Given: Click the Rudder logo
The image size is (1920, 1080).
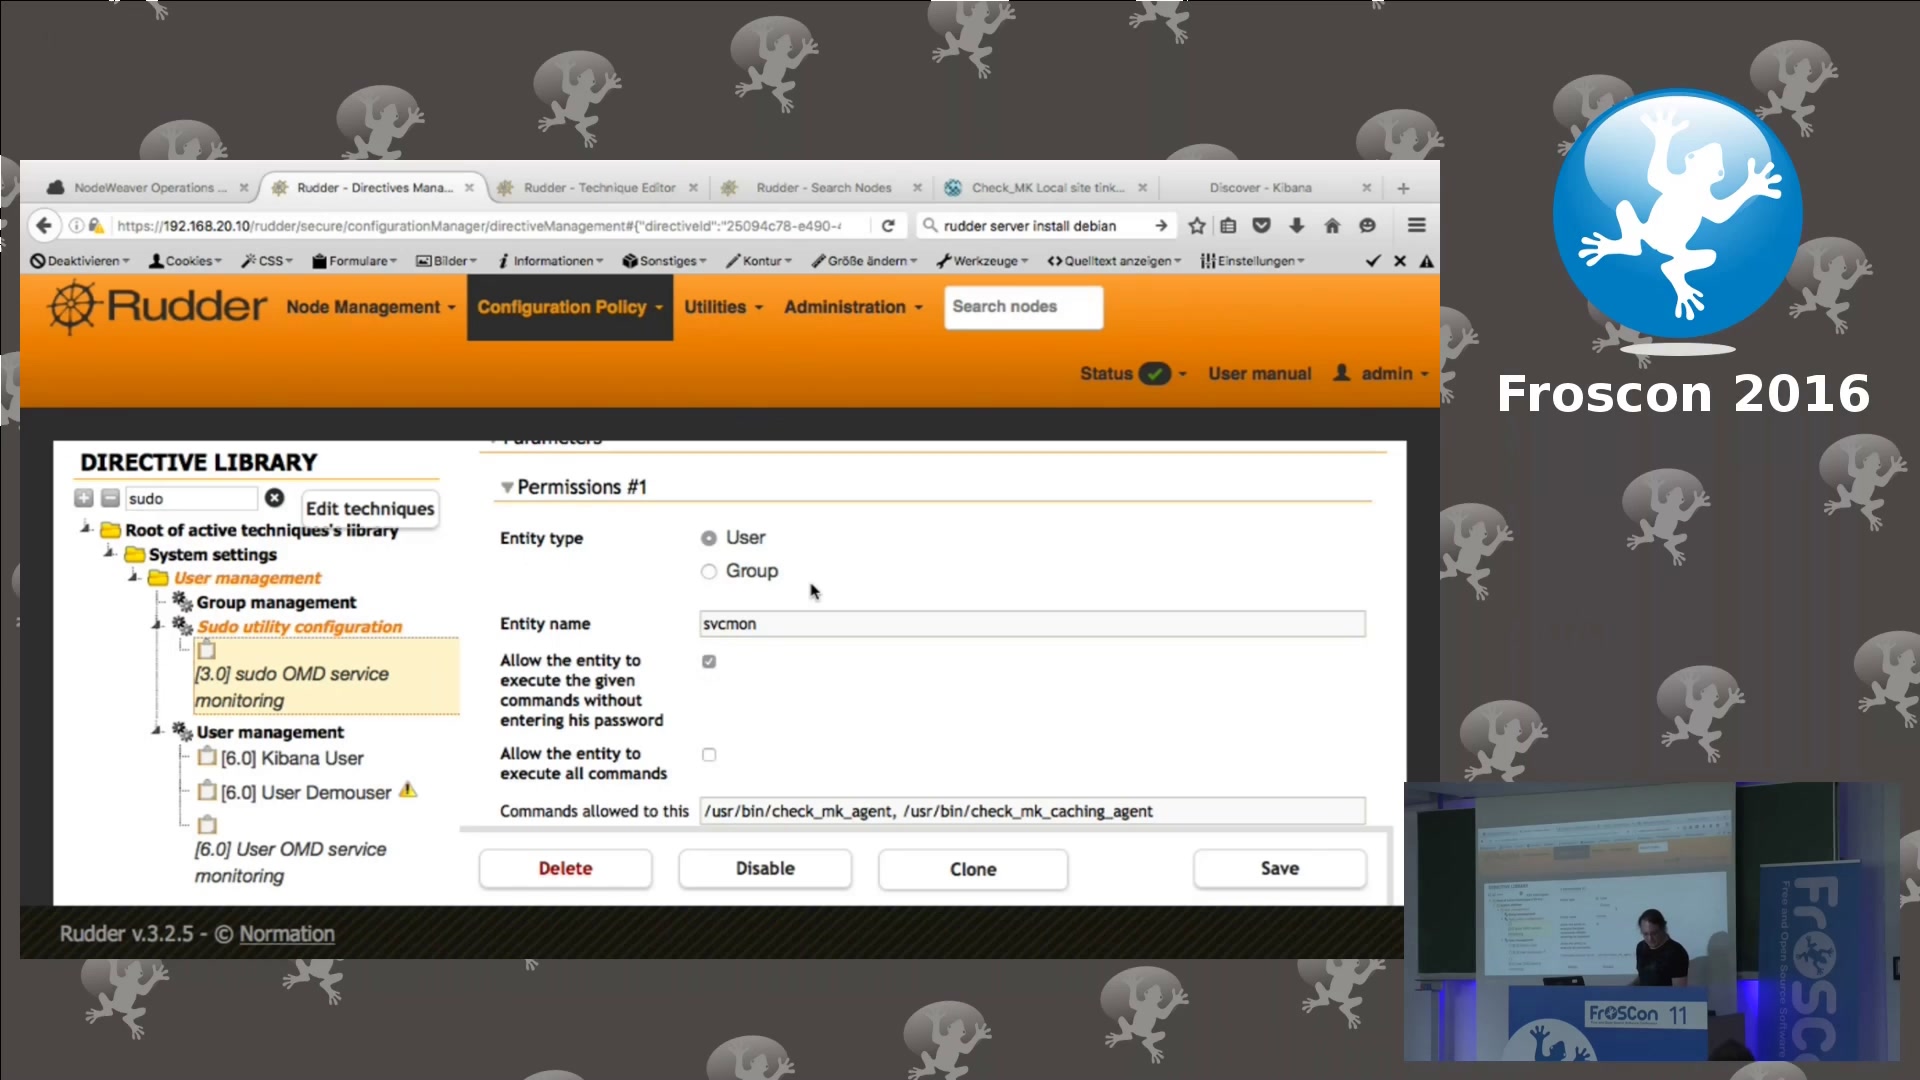Looking at the screenshot, I should [158, 306].
